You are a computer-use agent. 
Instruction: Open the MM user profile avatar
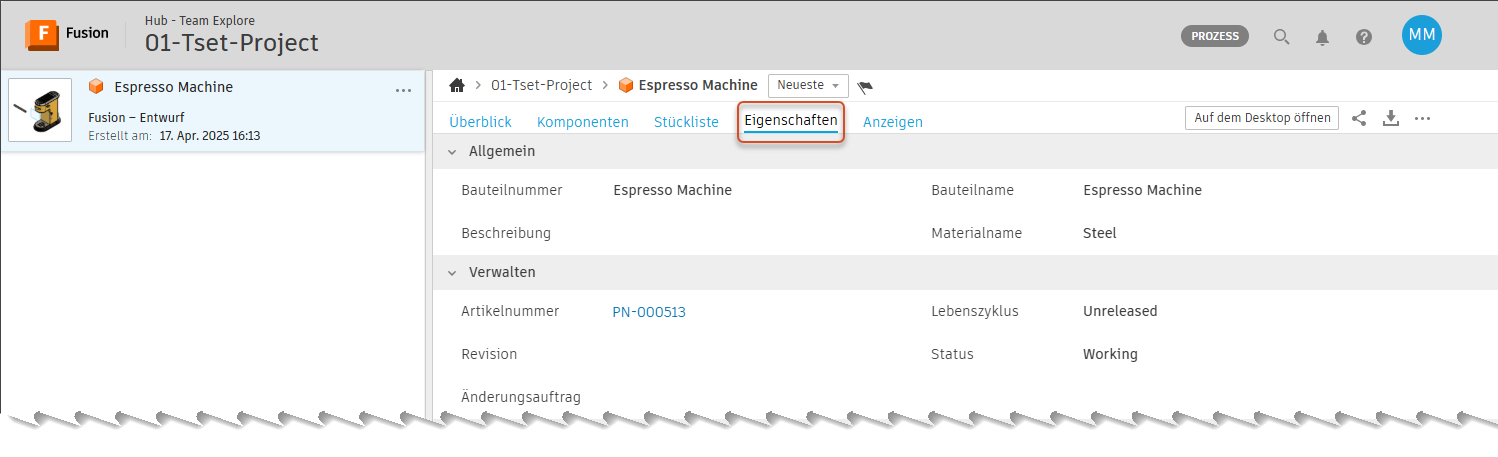point(1421,35)
